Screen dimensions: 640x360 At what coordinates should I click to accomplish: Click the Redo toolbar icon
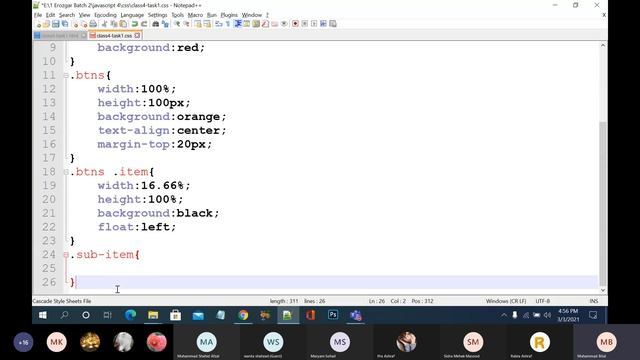pos(144,24)
